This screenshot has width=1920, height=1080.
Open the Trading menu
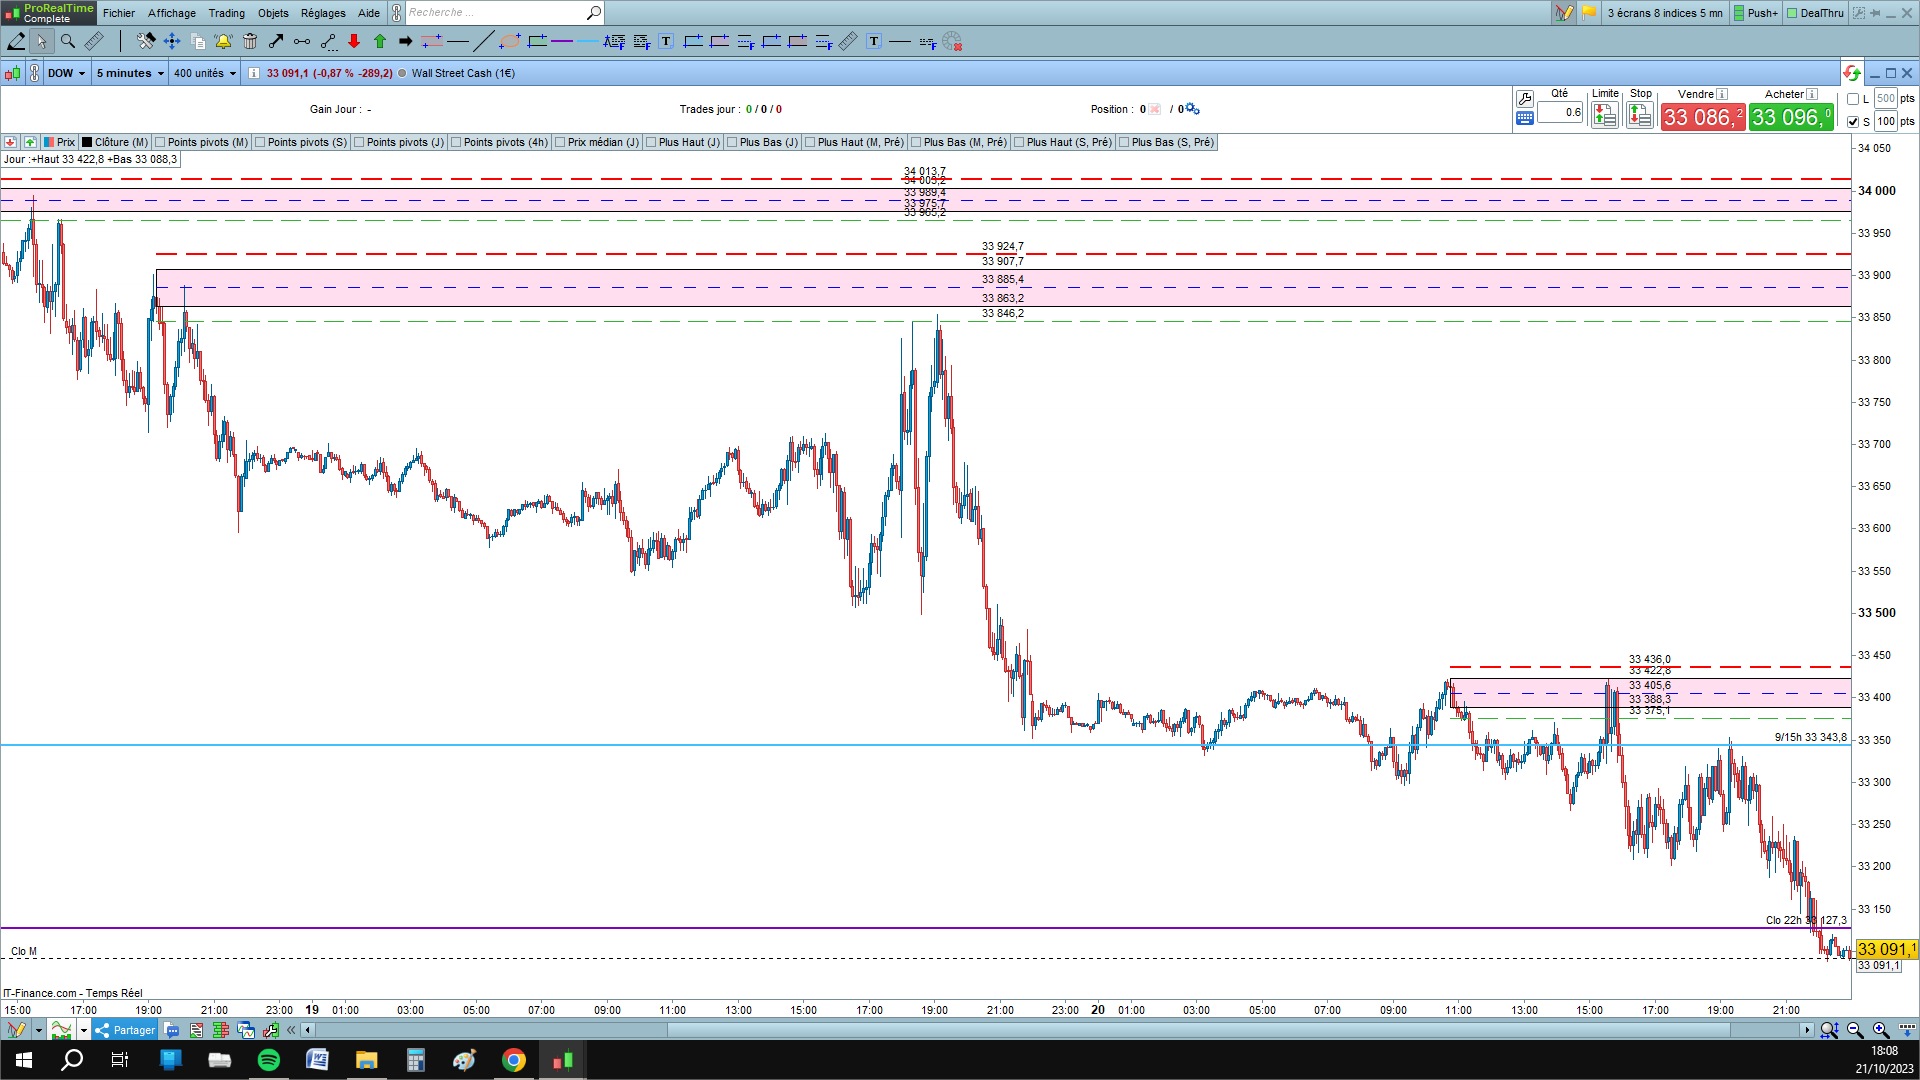(x=226, y=13)
